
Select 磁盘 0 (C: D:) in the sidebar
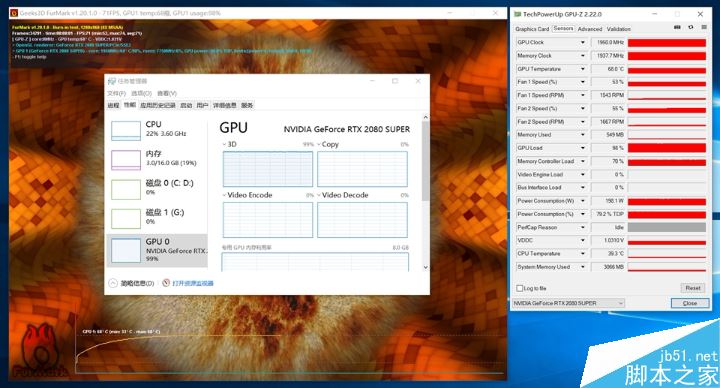coord(158,189)
